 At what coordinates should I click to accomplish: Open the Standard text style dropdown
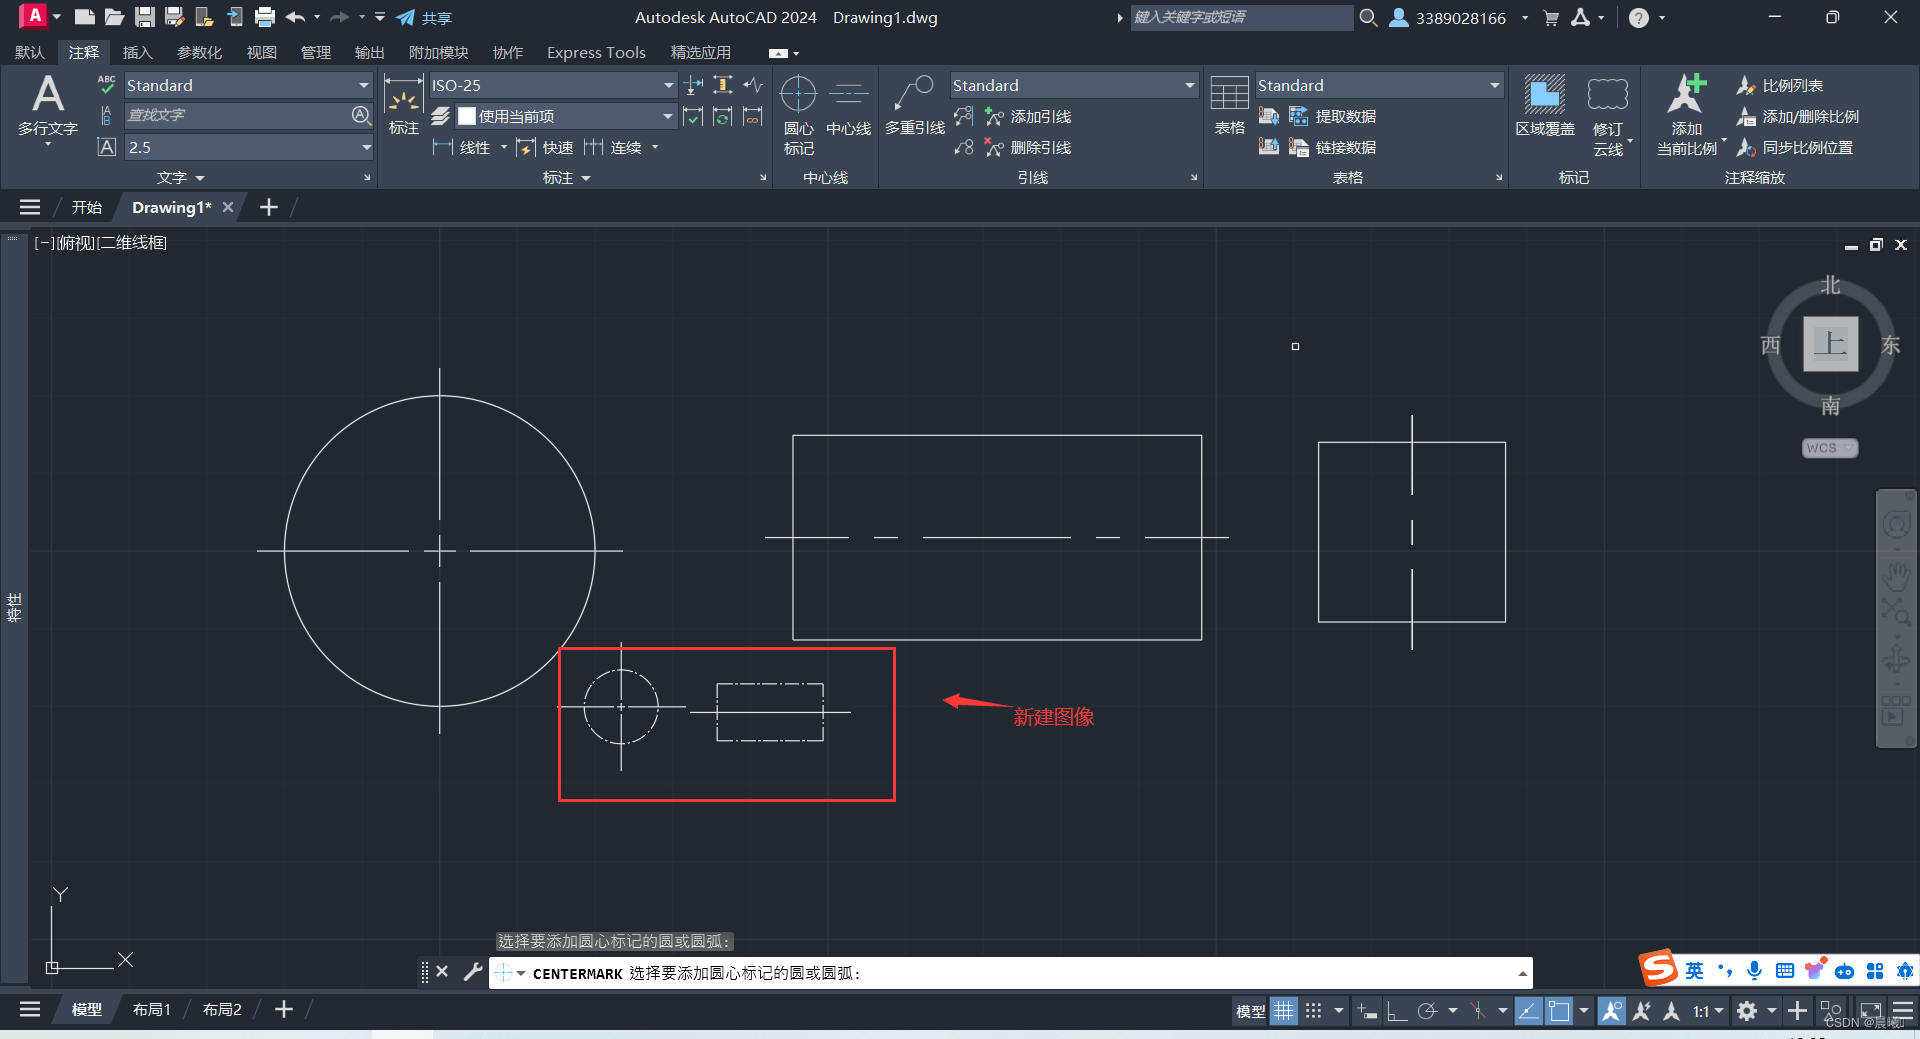362,85
